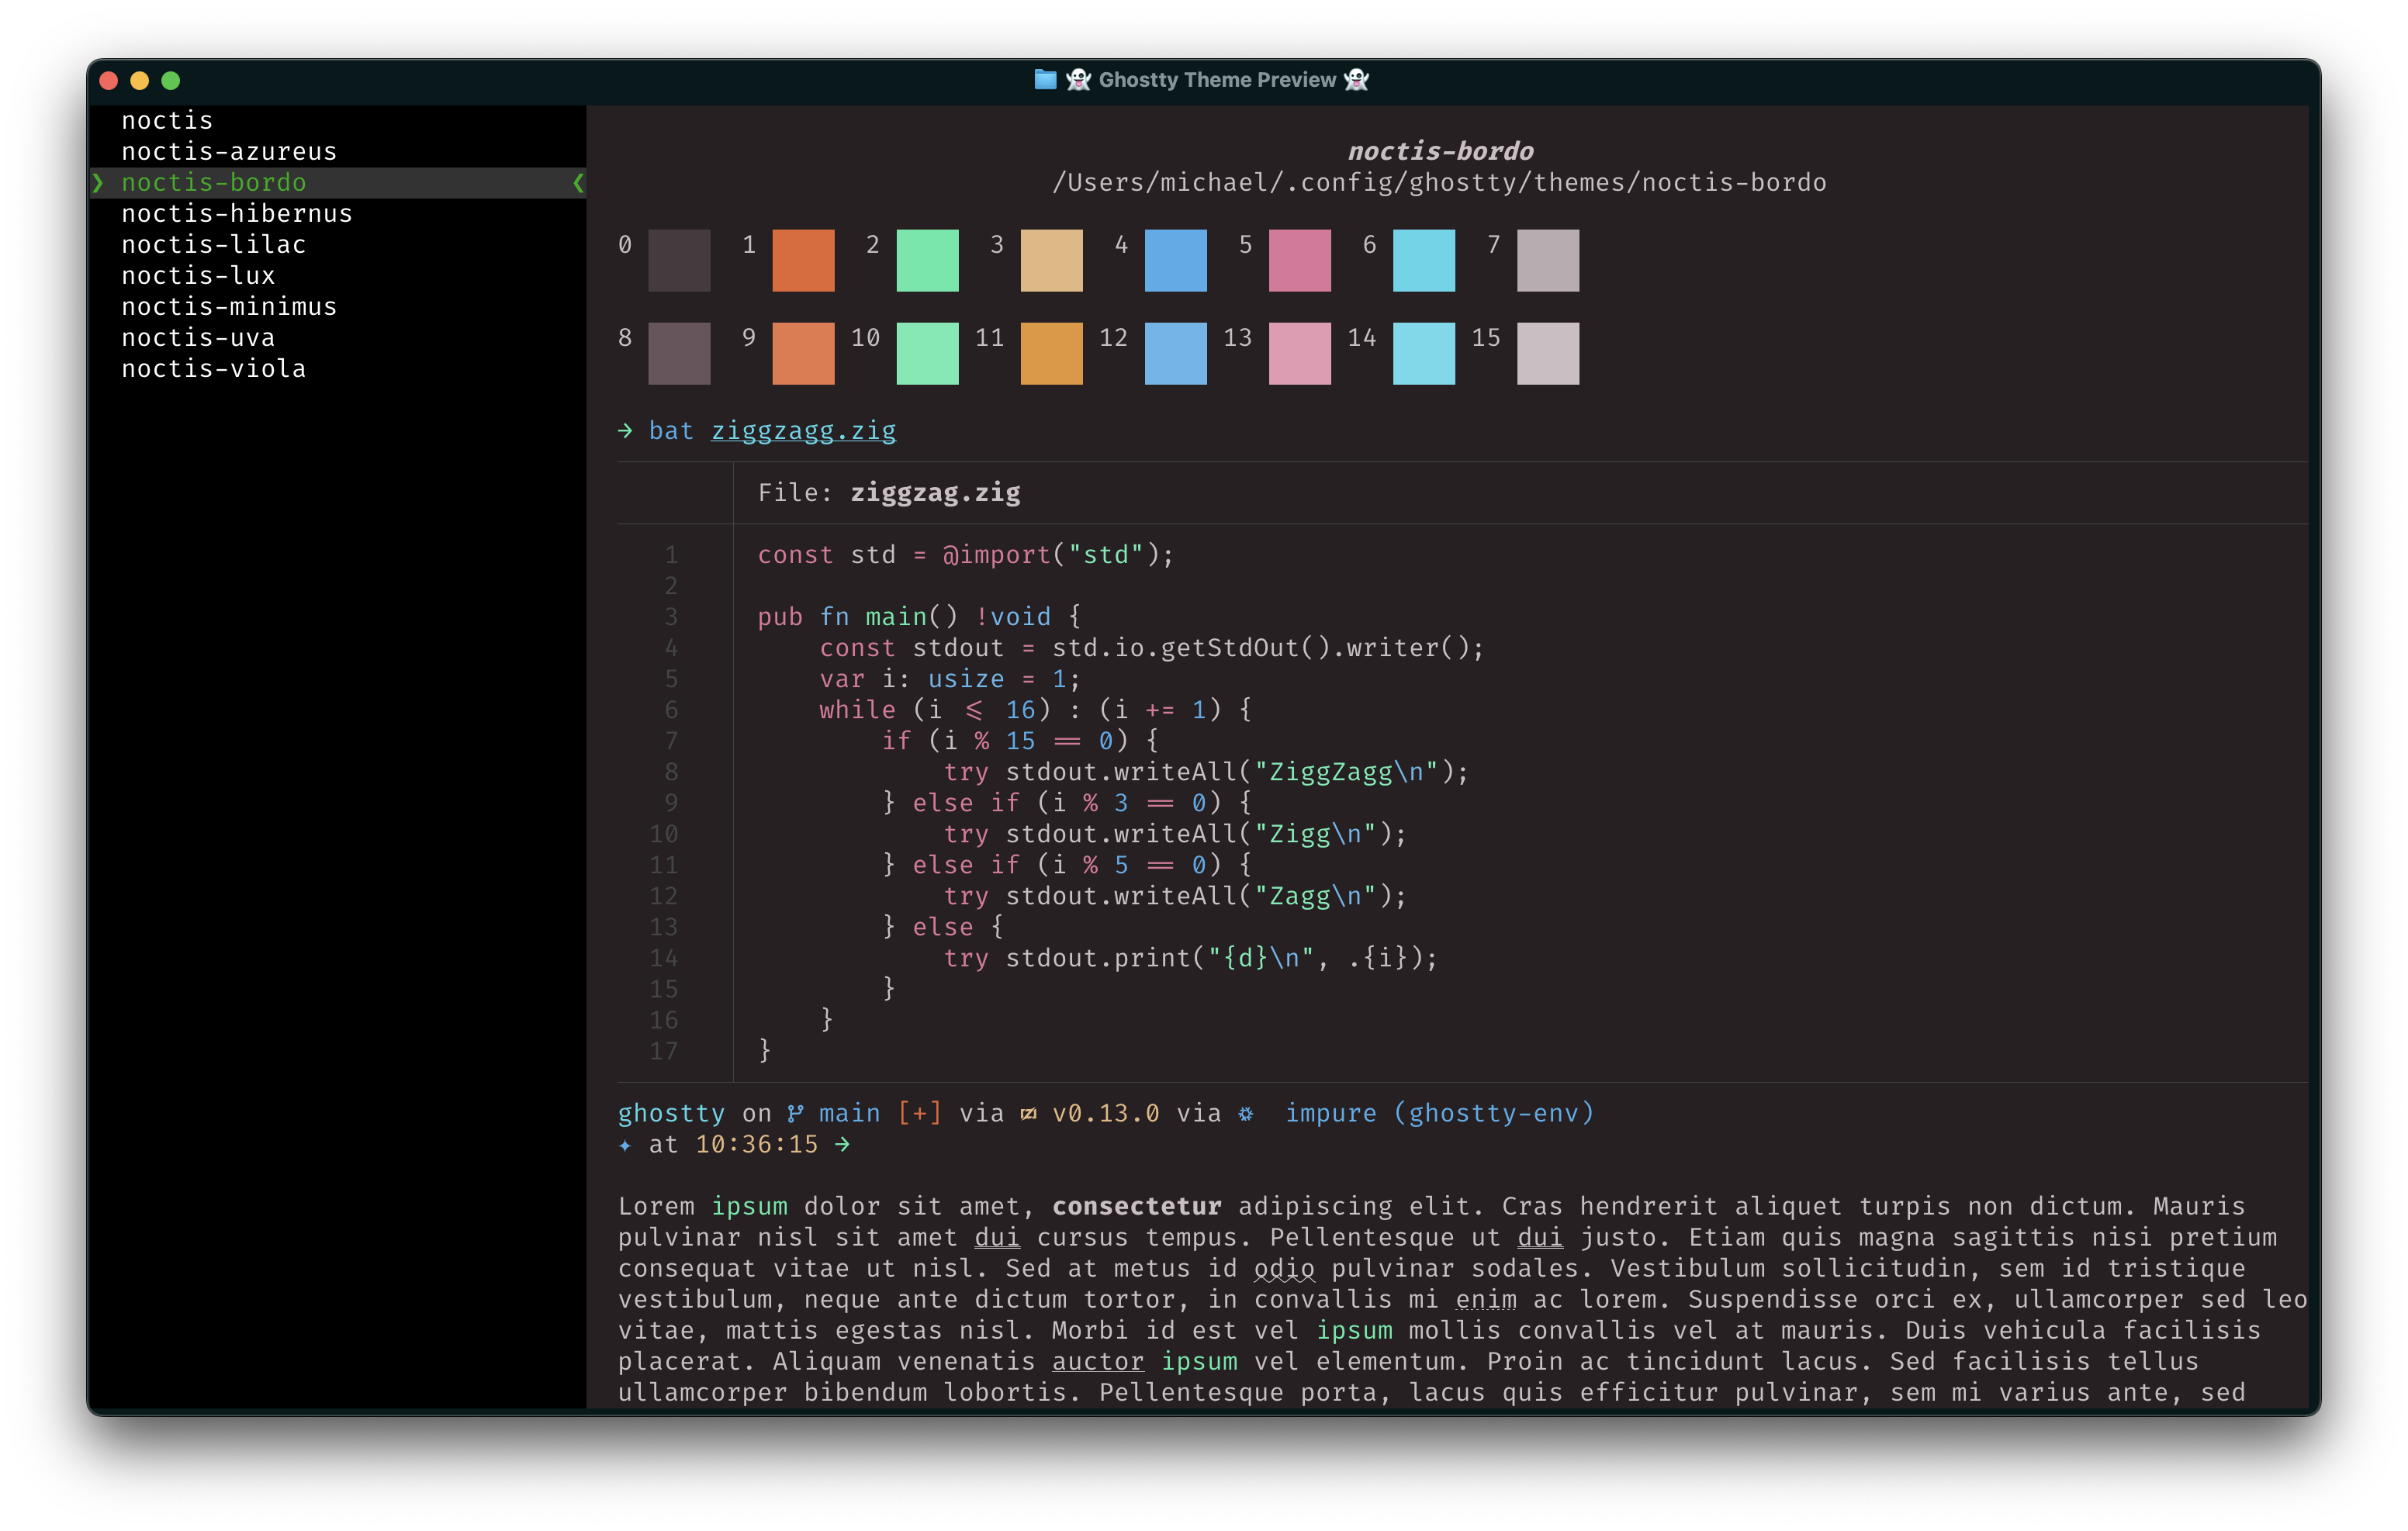The height and width of the screenshot is (1531, 2408).
Task: Click the pink swatch 5
Action: pos(1299,260)
